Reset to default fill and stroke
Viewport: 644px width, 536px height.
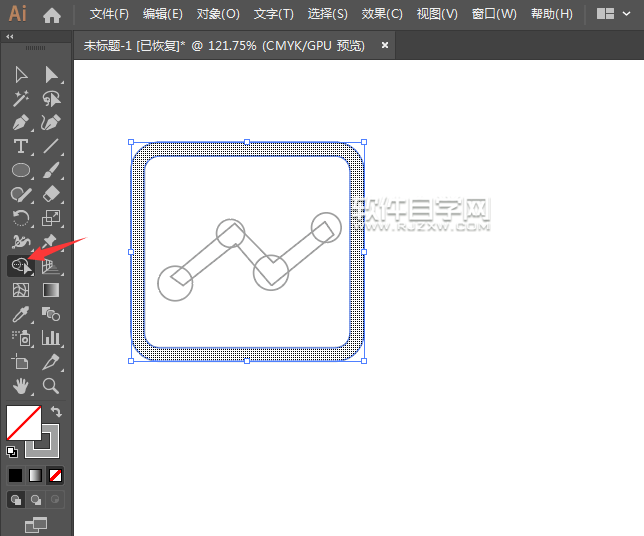(x=12, y=452)
